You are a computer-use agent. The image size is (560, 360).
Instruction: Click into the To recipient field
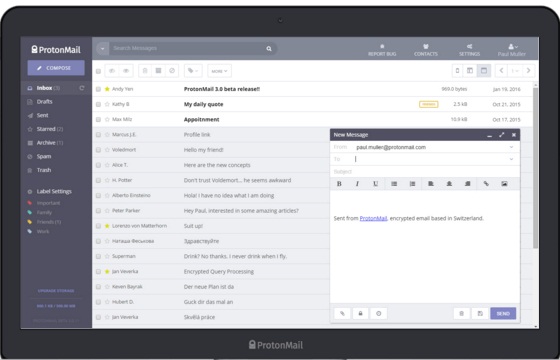tap(429, 159)
